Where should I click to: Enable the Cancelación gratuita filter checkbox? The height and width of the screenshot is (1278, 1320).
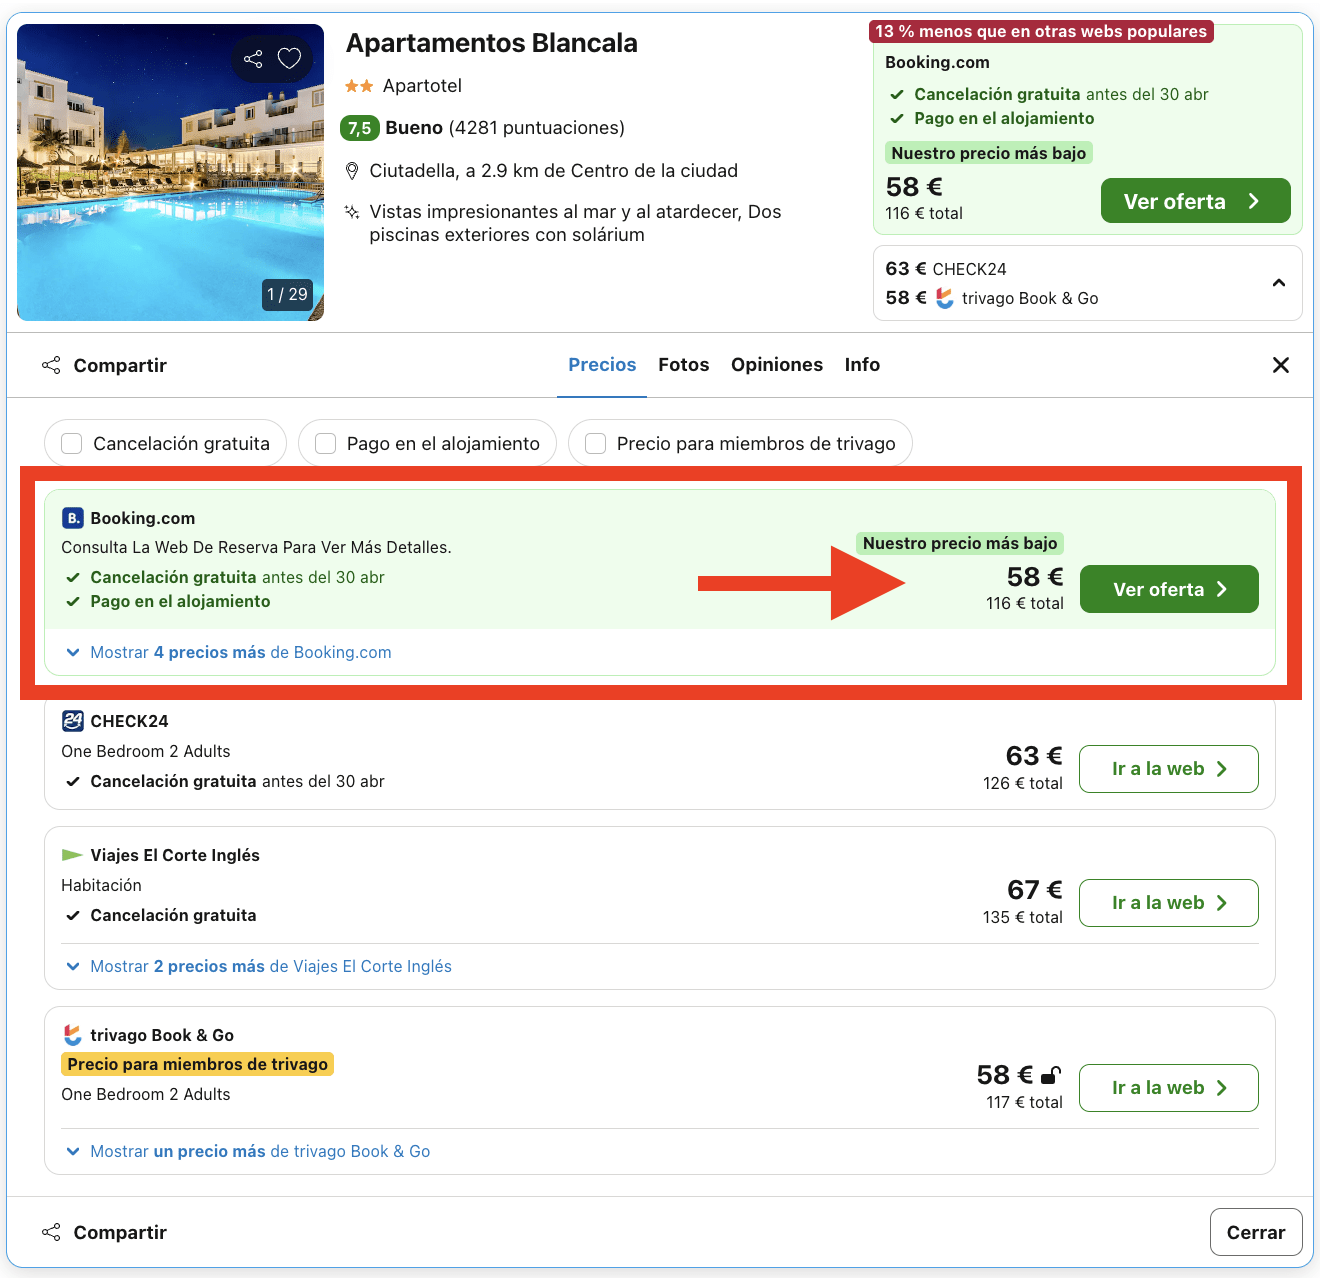pyautogui.click(x=72, y=443)
